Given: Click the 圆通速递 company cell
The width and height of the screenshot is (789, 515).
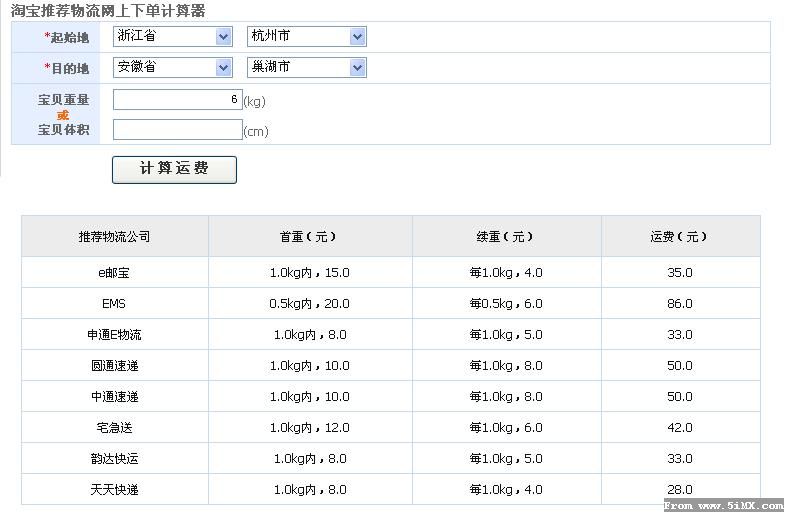Looking at the screenshot, I should click(x=115, y=365).
